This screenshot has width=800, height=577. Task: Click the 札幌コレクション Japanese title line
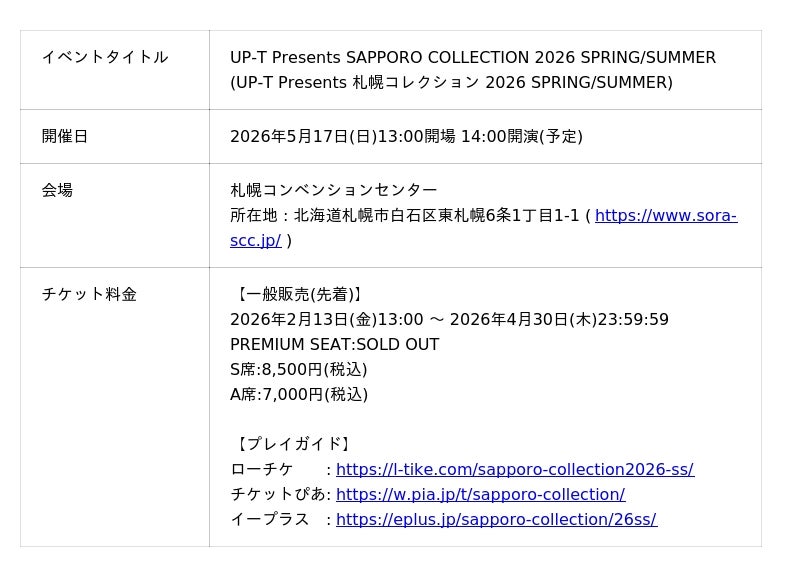click(451, 83)
